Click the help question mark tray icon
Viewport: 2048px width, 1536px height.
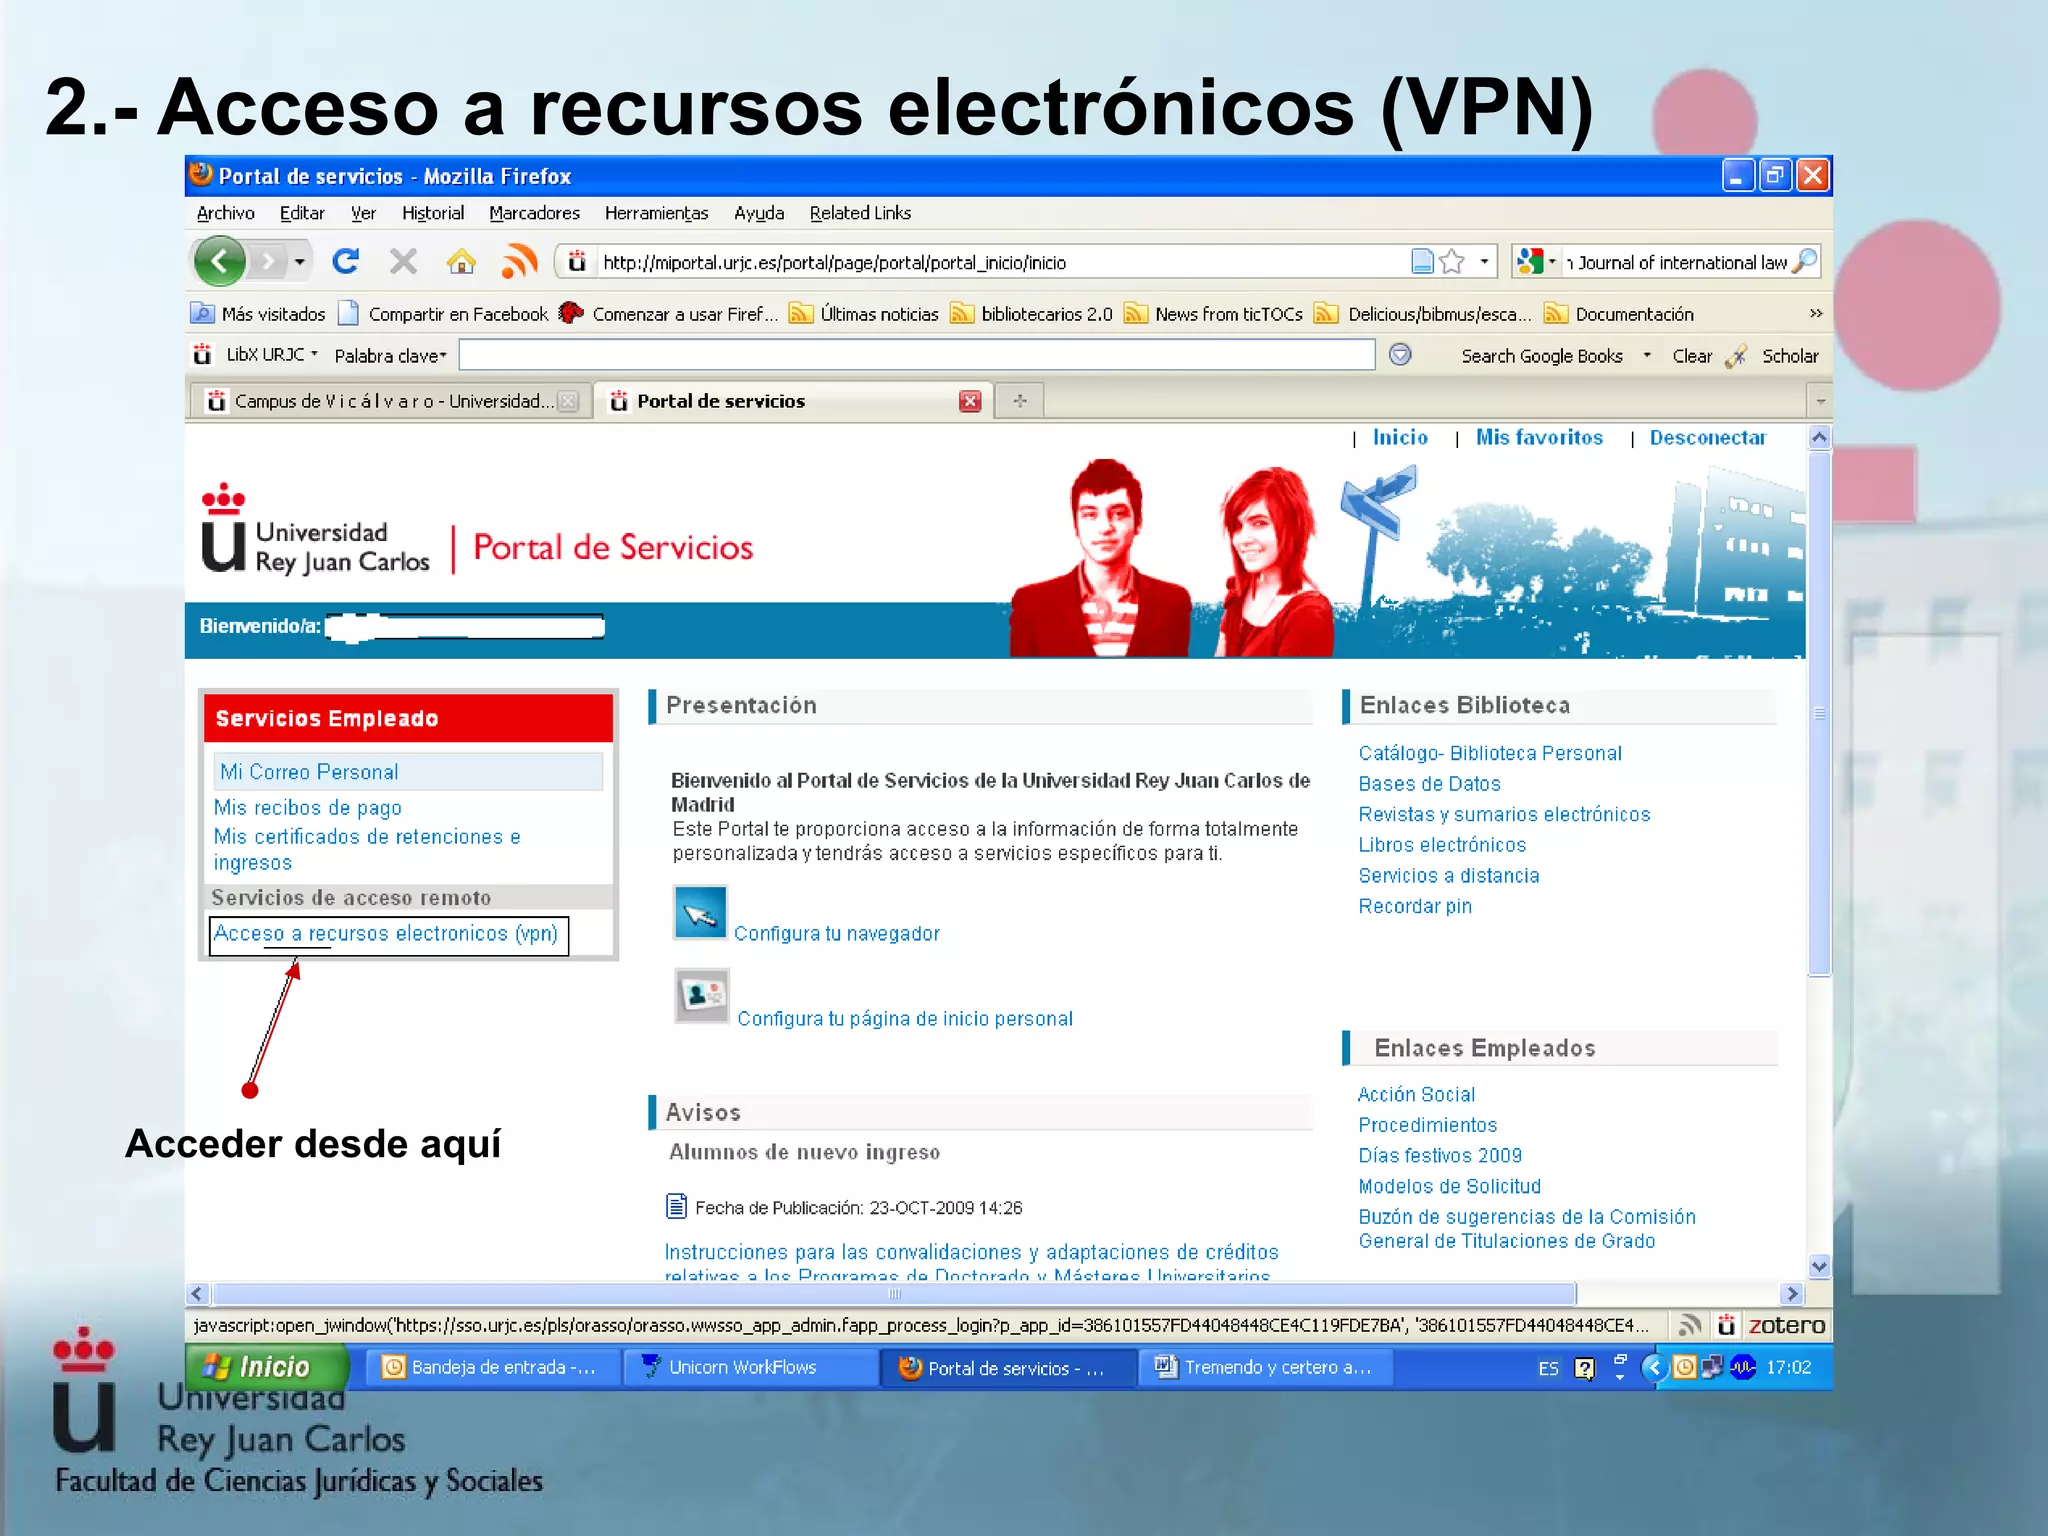(x=1585, y=1368)
